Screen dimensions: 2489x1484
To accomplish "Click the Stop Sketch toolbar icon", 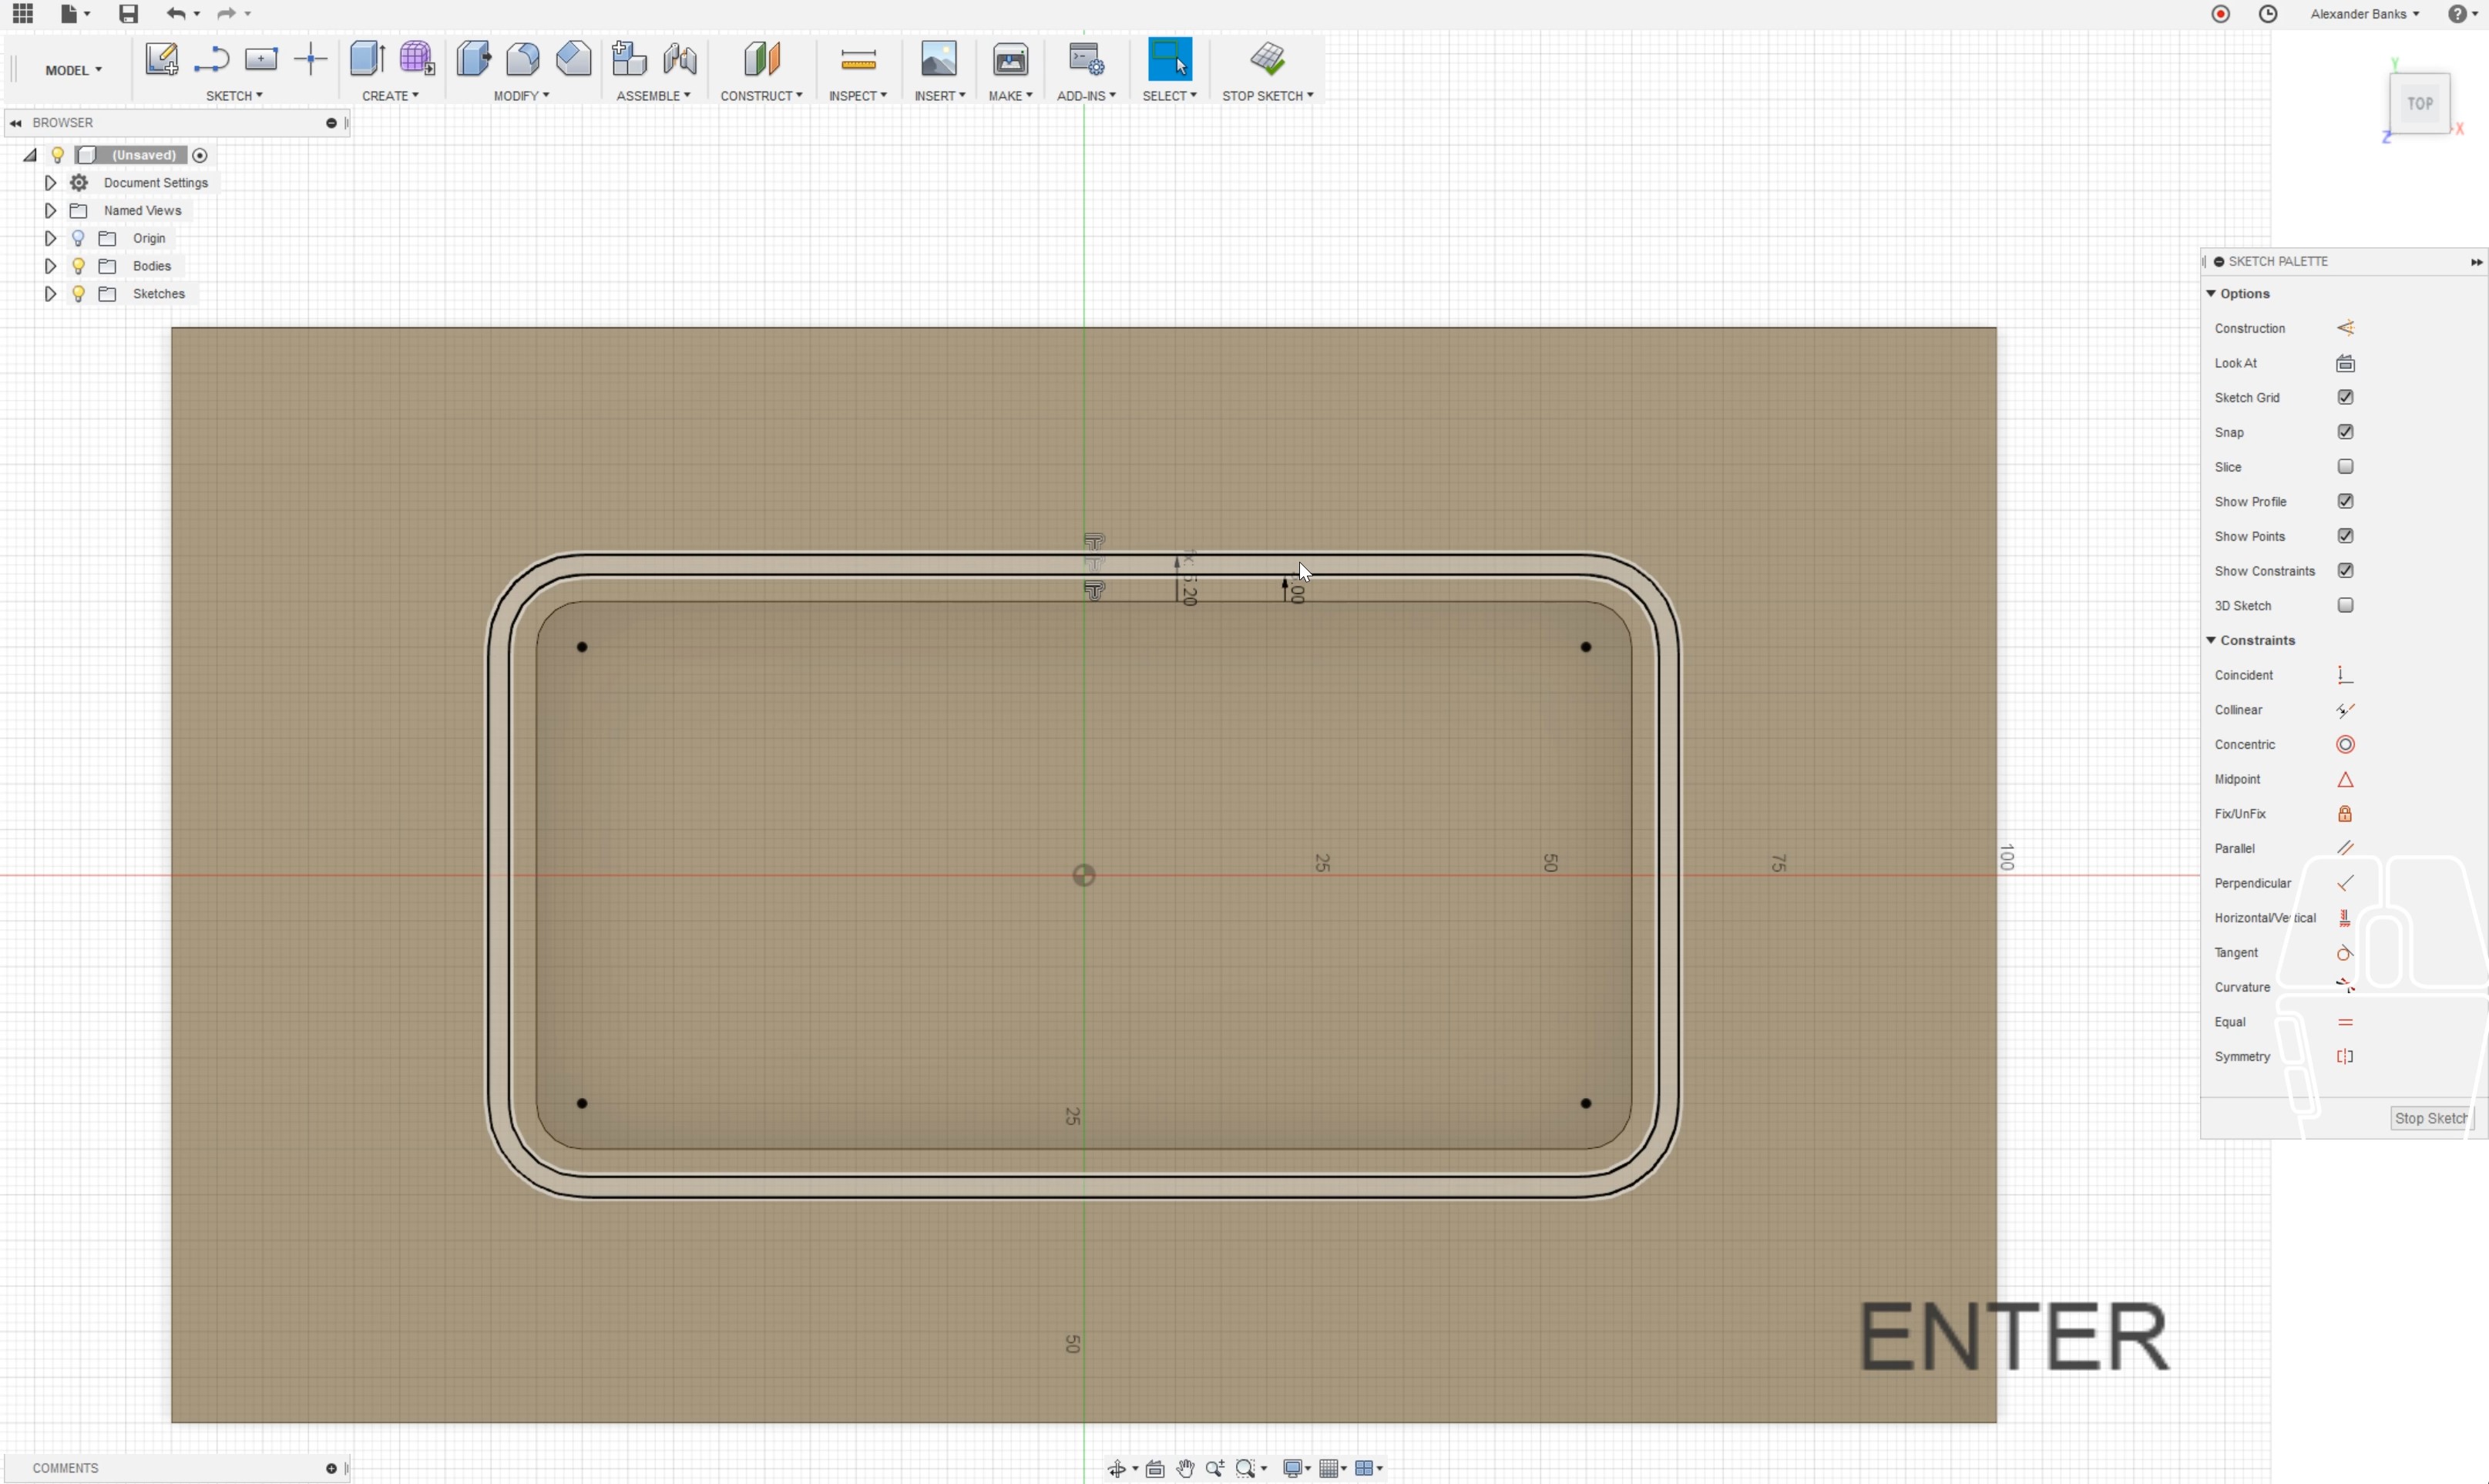I will pos(1267,59).
